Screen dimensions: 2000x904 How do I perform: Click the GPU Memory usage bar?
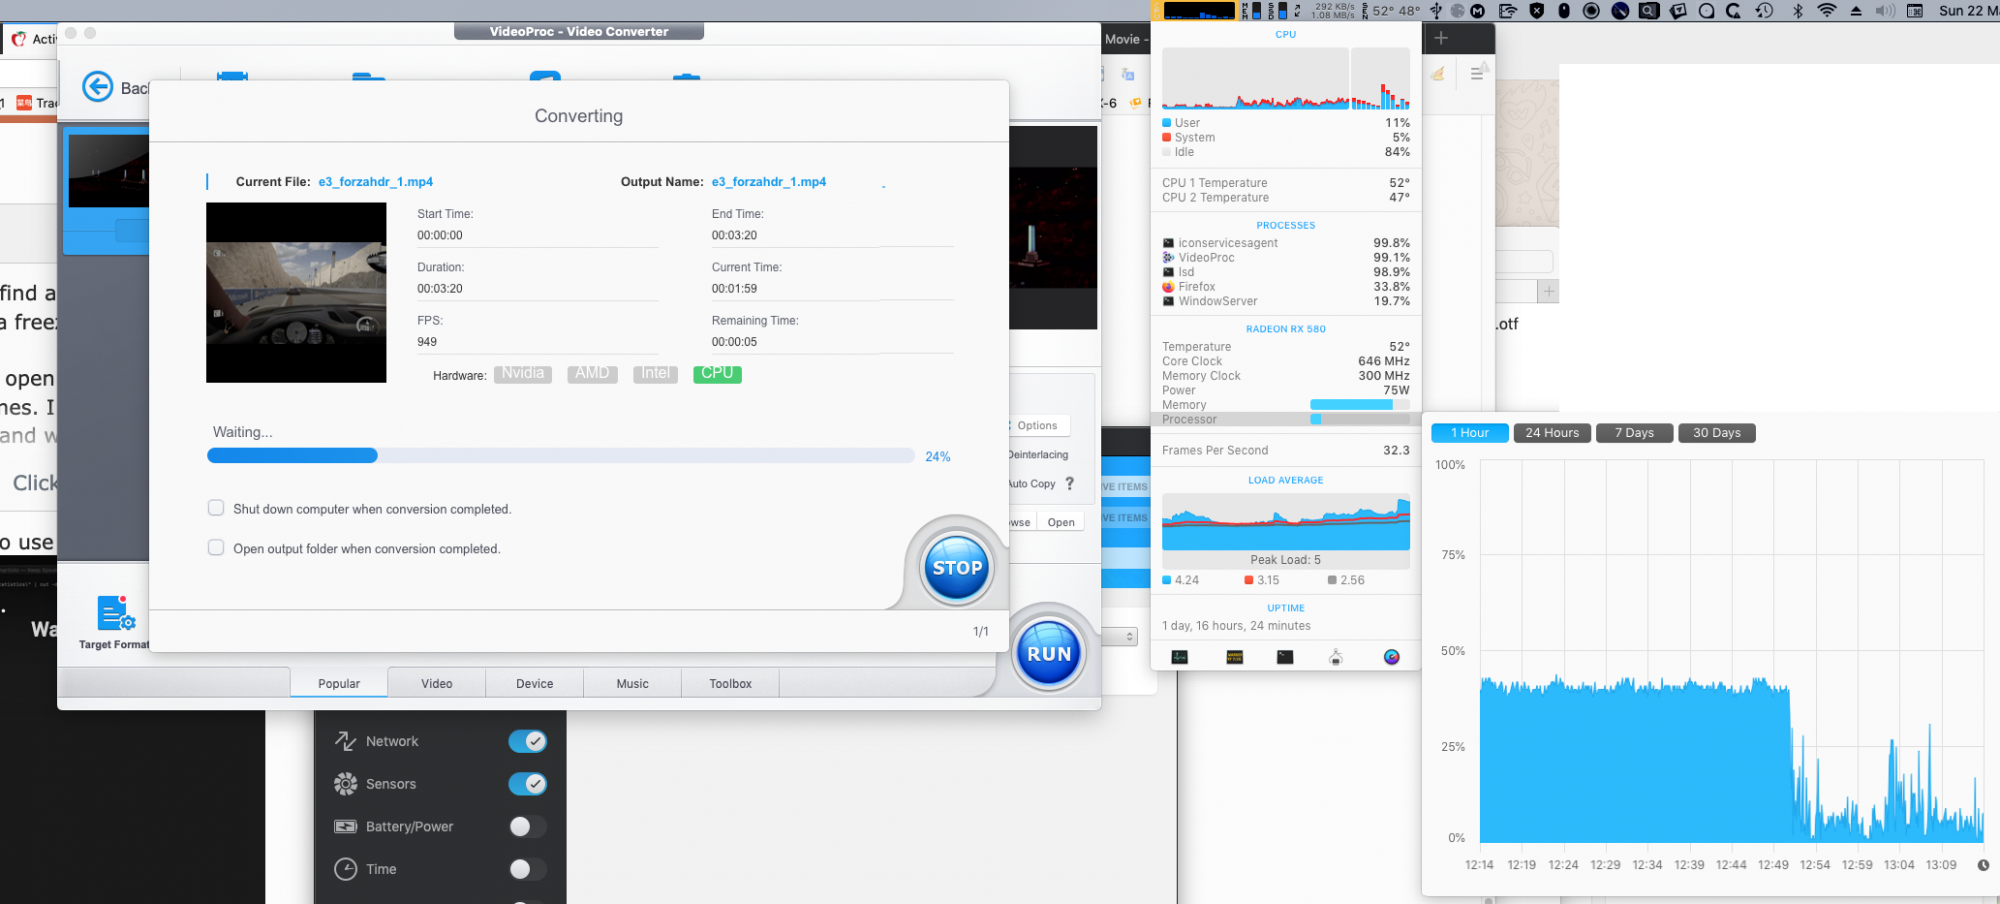click(1360, 405)
